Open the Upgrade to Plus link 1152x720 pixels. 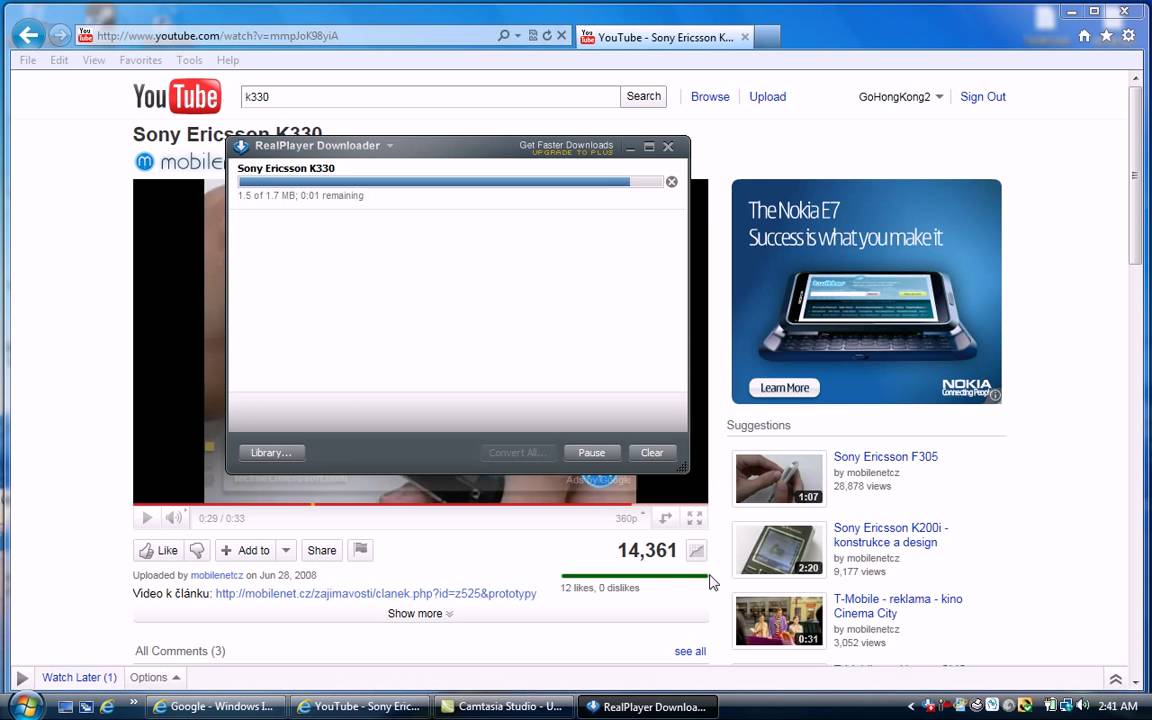tap(572, 153)
